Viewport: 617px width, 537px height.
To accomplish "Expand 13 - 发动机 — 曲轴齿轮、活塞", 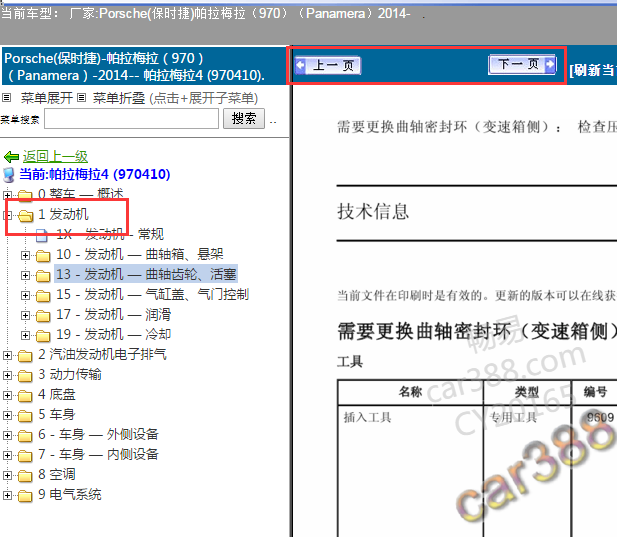I will (x=25, y=275).
